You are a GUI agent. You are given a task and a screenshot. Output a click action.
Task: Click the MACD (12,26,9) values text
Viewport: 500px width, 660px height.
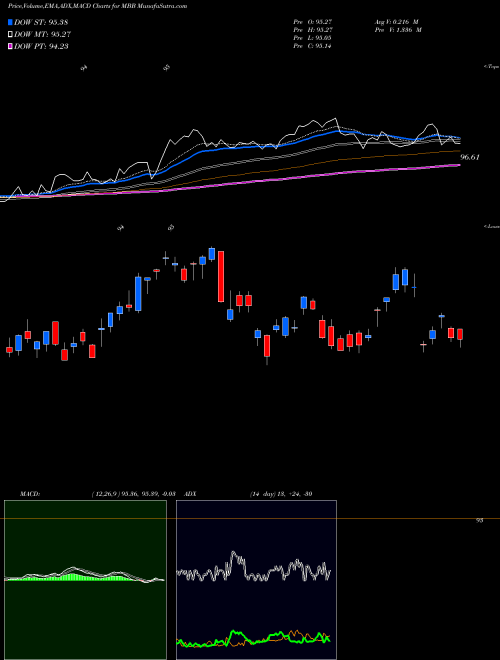[x=133, y=494]
